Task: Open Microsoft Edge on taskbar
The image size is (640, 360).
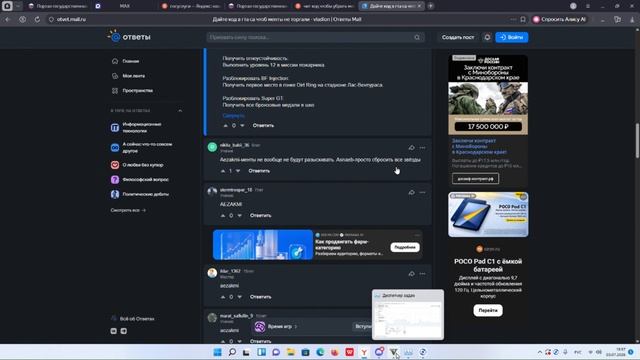Action: [320, 352]
